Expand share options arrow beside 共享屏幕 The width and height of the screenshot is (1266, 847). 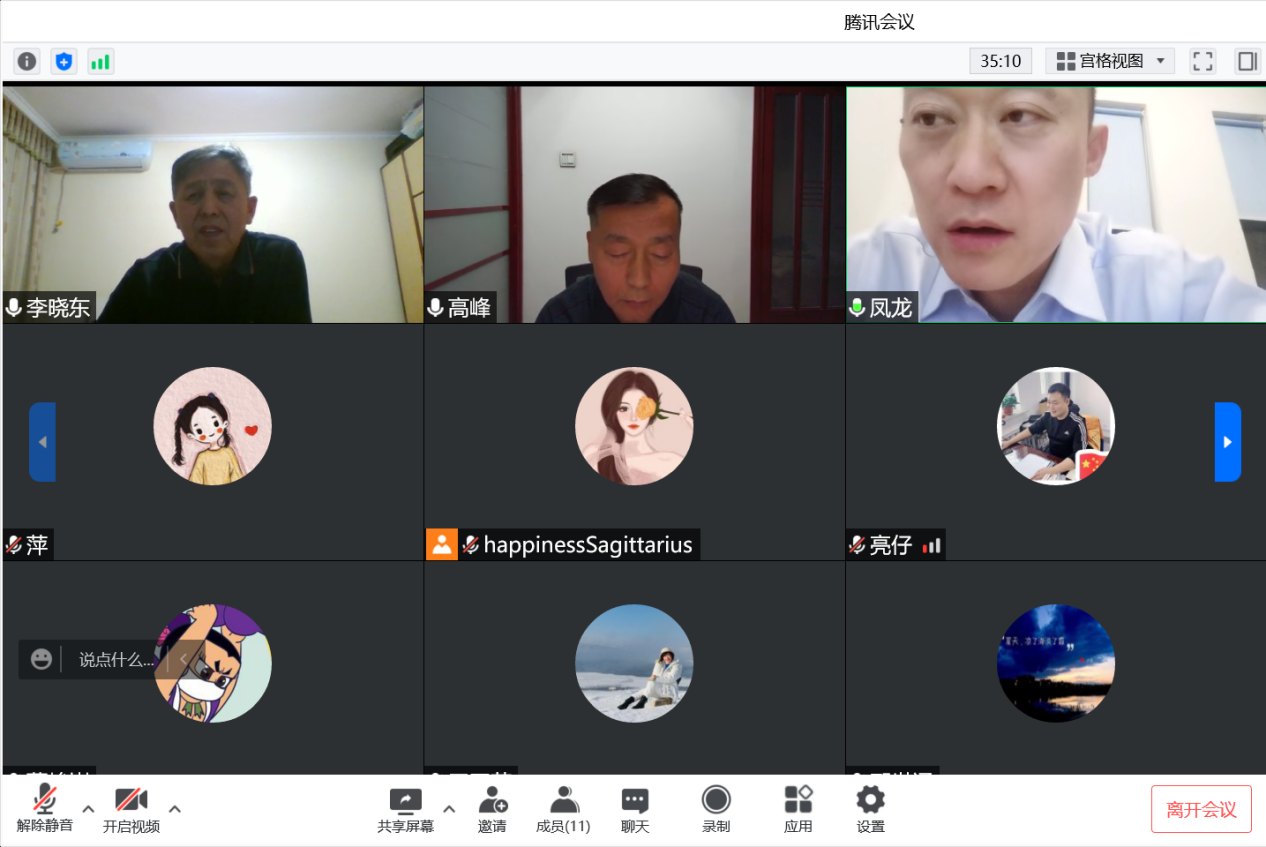tap(449, 808)
